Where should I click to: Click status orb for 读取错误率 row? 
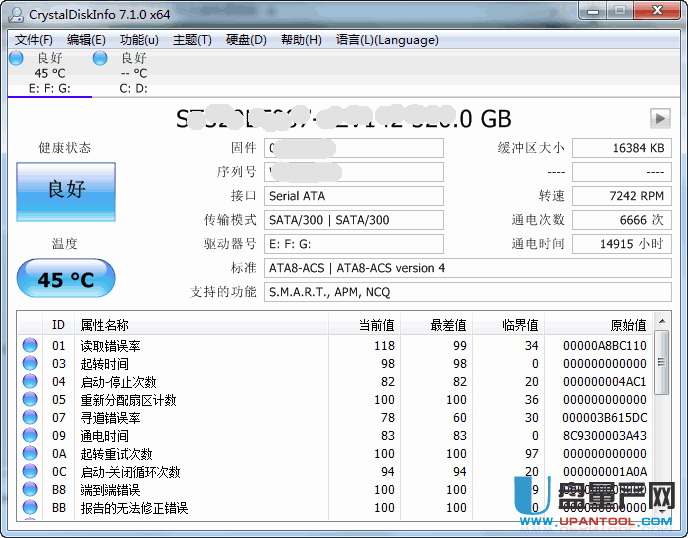tap(30, 346)
